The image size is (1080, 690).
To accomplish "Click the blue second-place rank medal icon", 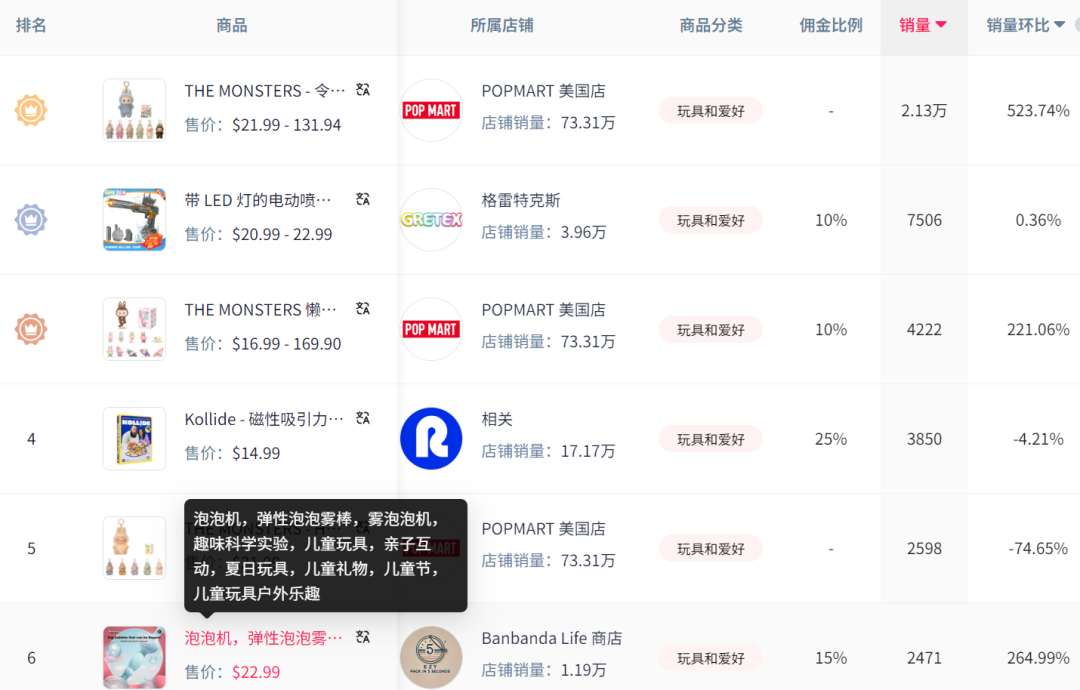I will point(31,219).
